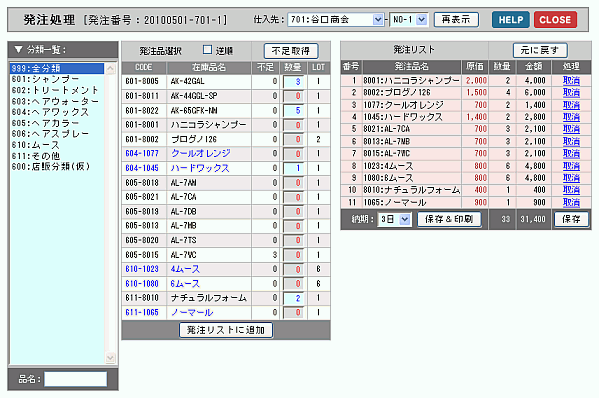The image size is (599, 398).
Task: Click the CODE column header
Action: click(x=144, y=68)
